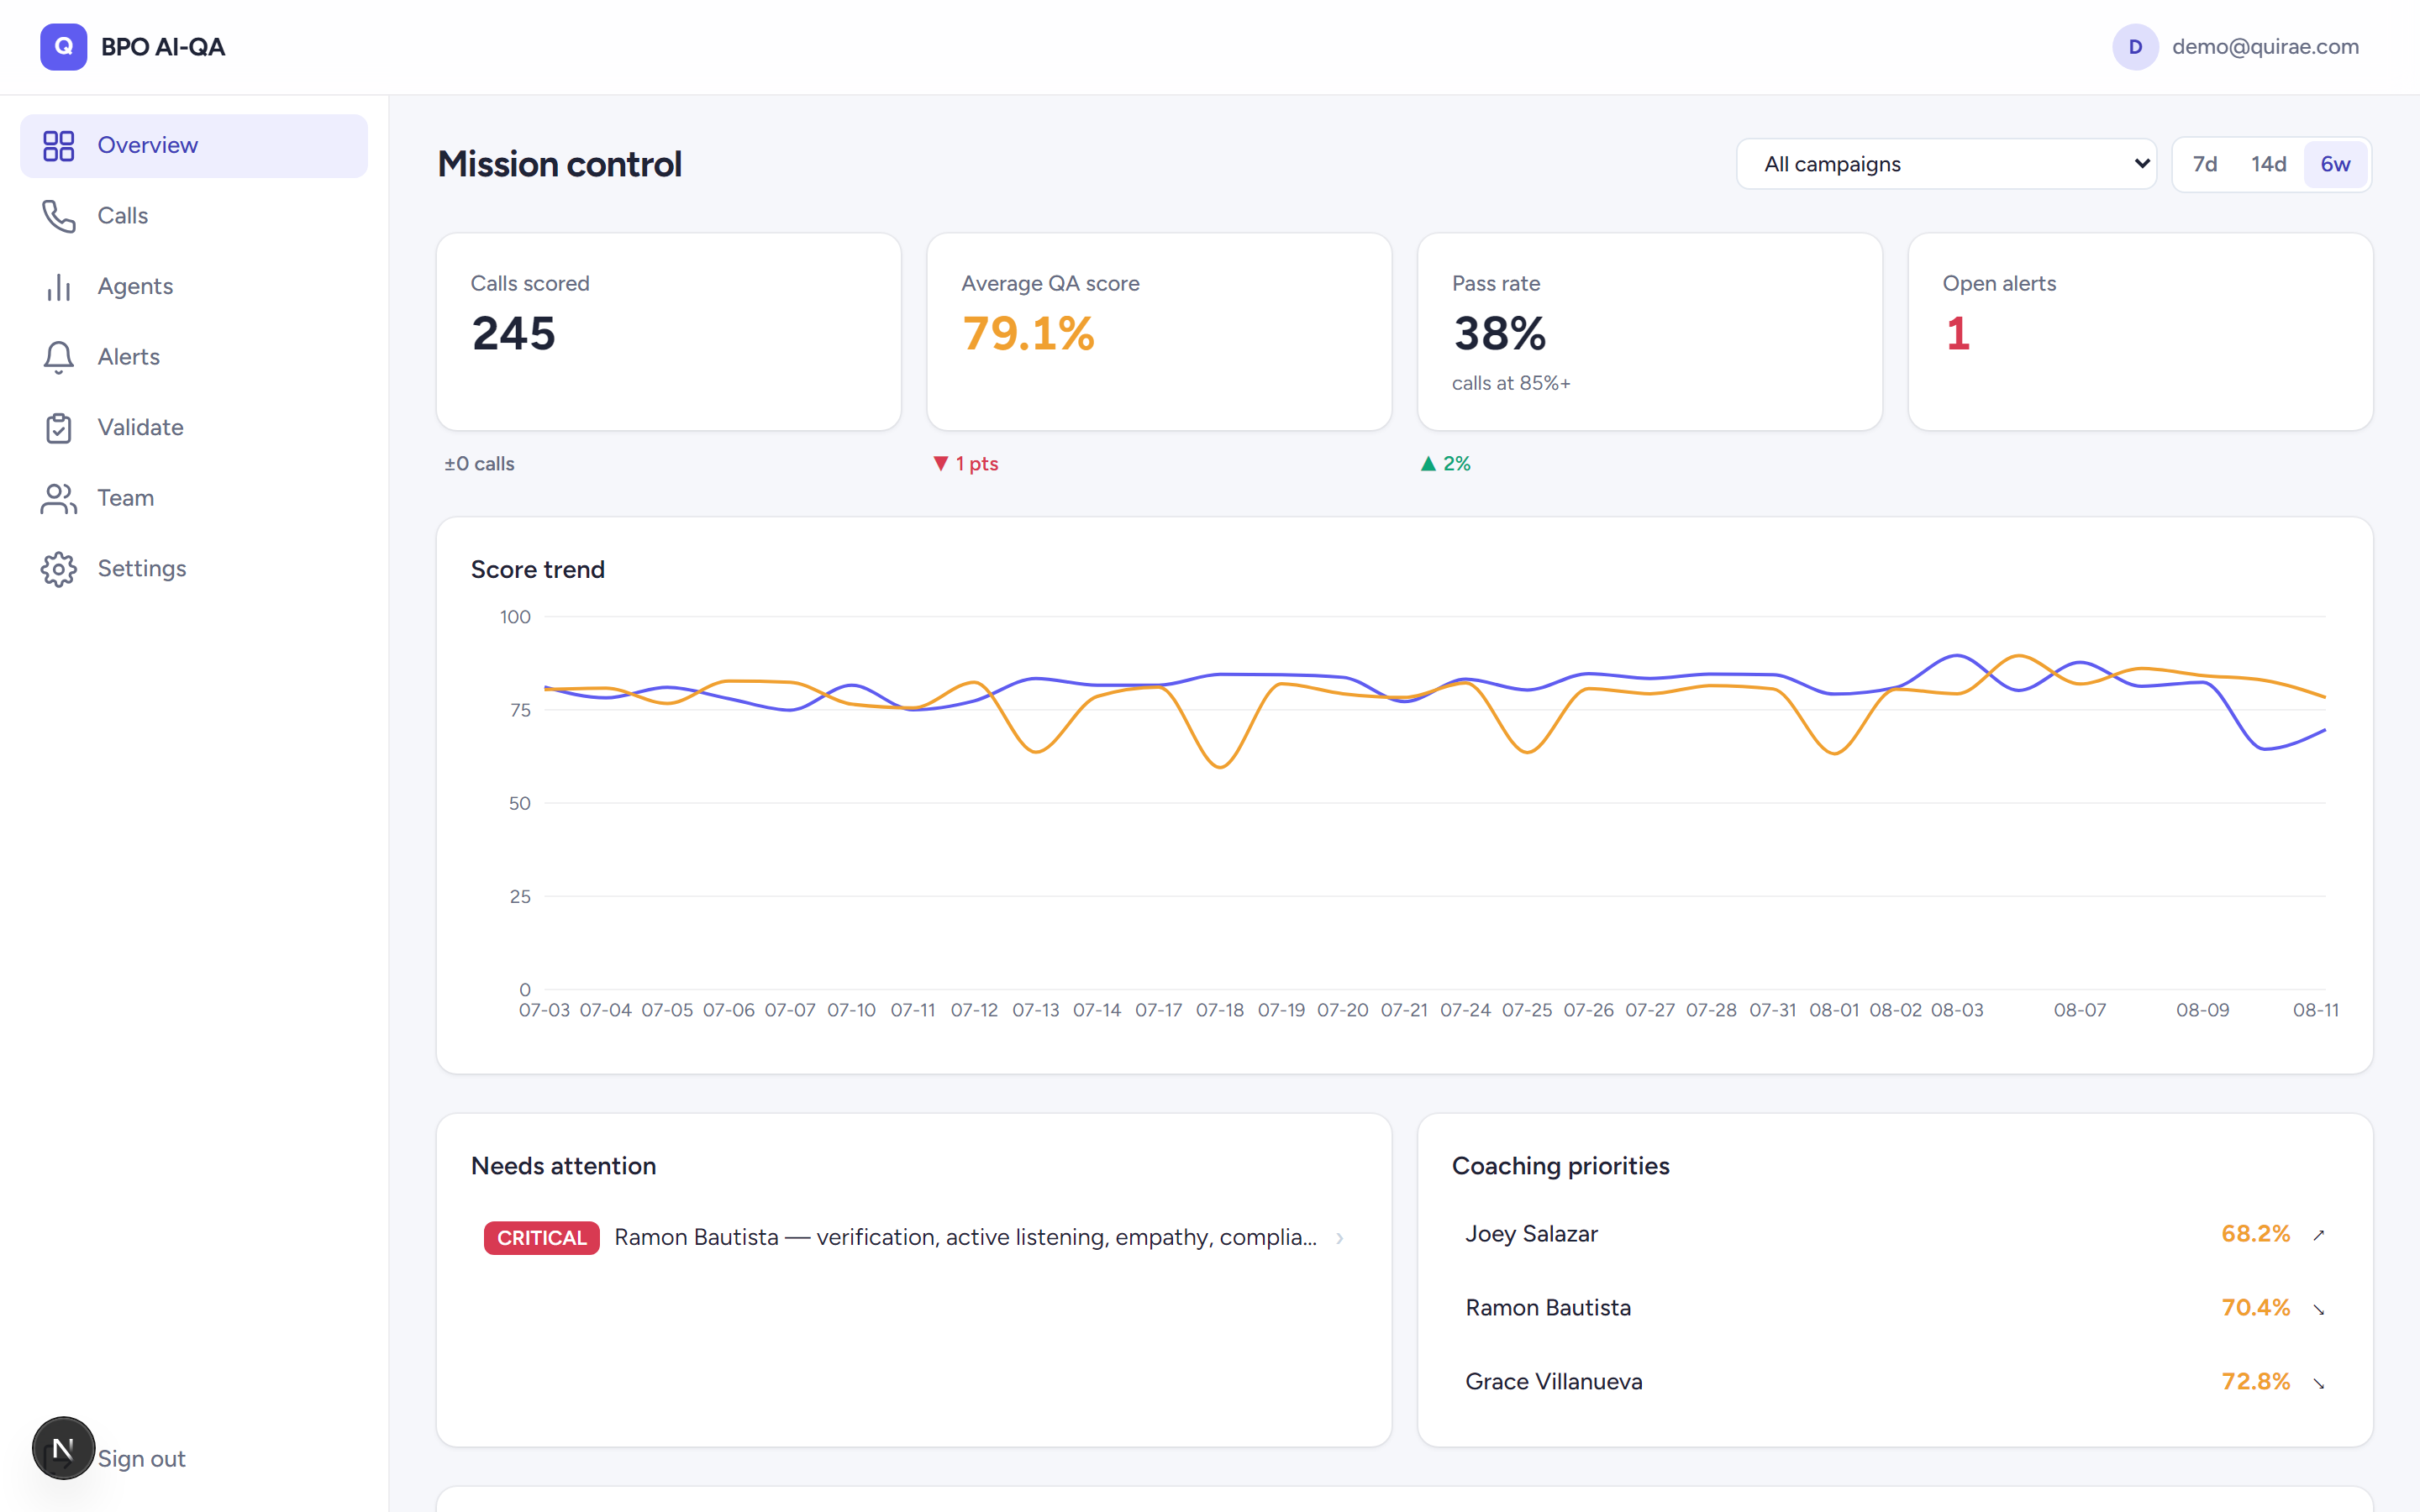Click the Calls phone icon

[59, 216]
